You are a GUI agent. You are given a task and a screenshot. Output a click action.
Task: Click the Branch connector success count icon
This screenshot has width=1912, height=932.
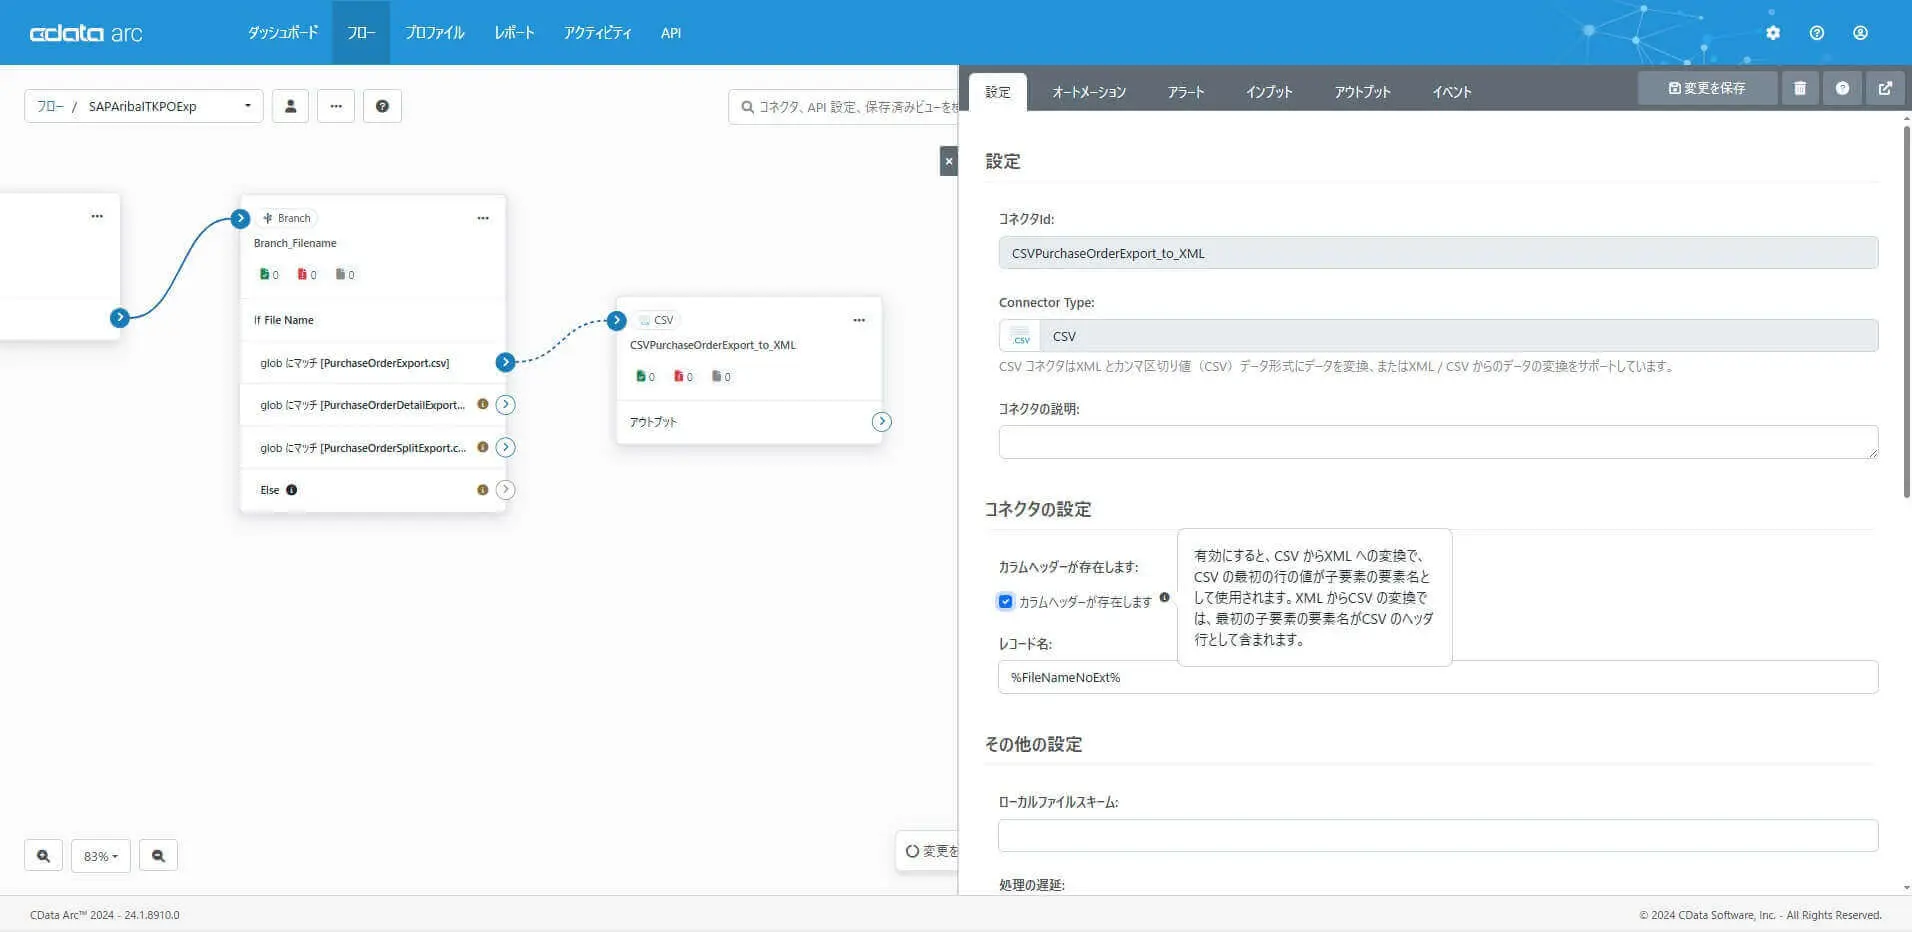coord(264,274)
